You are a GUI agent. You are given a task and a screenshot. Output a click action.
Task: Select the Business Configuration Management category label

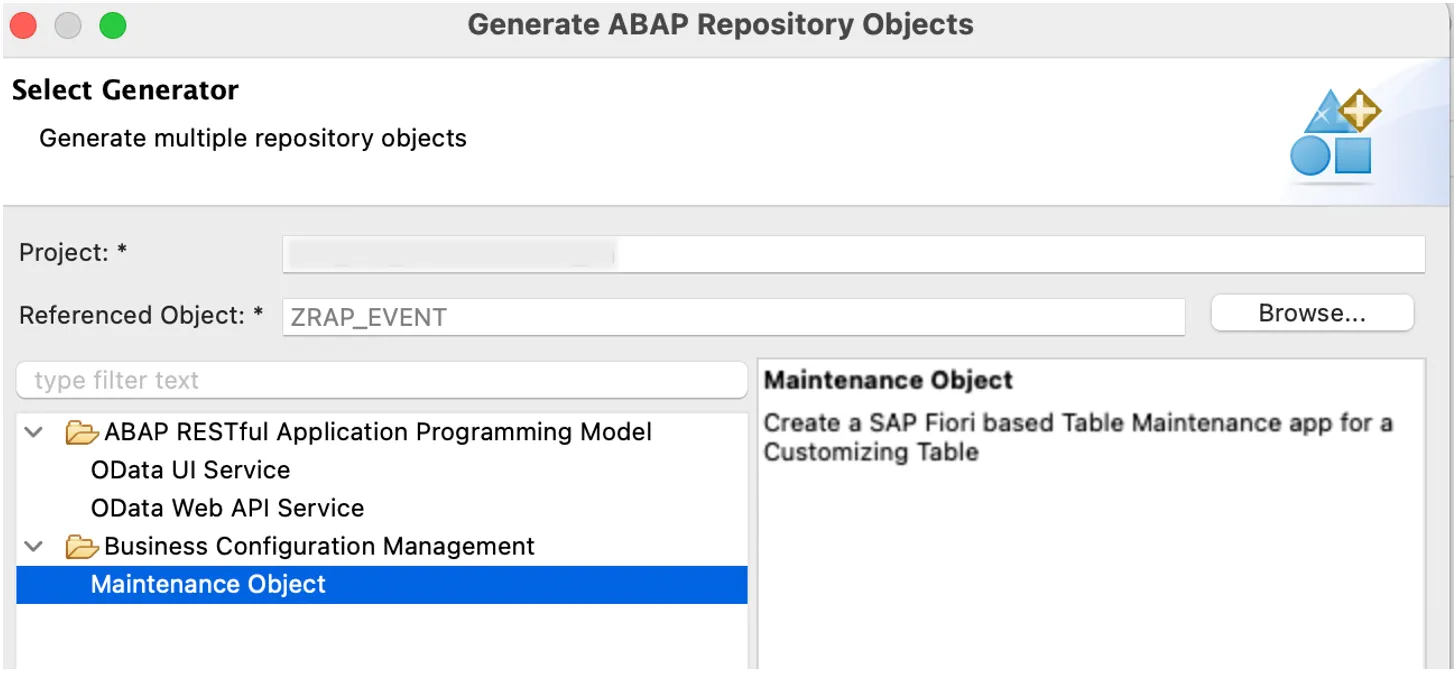[x=319, y=546]
